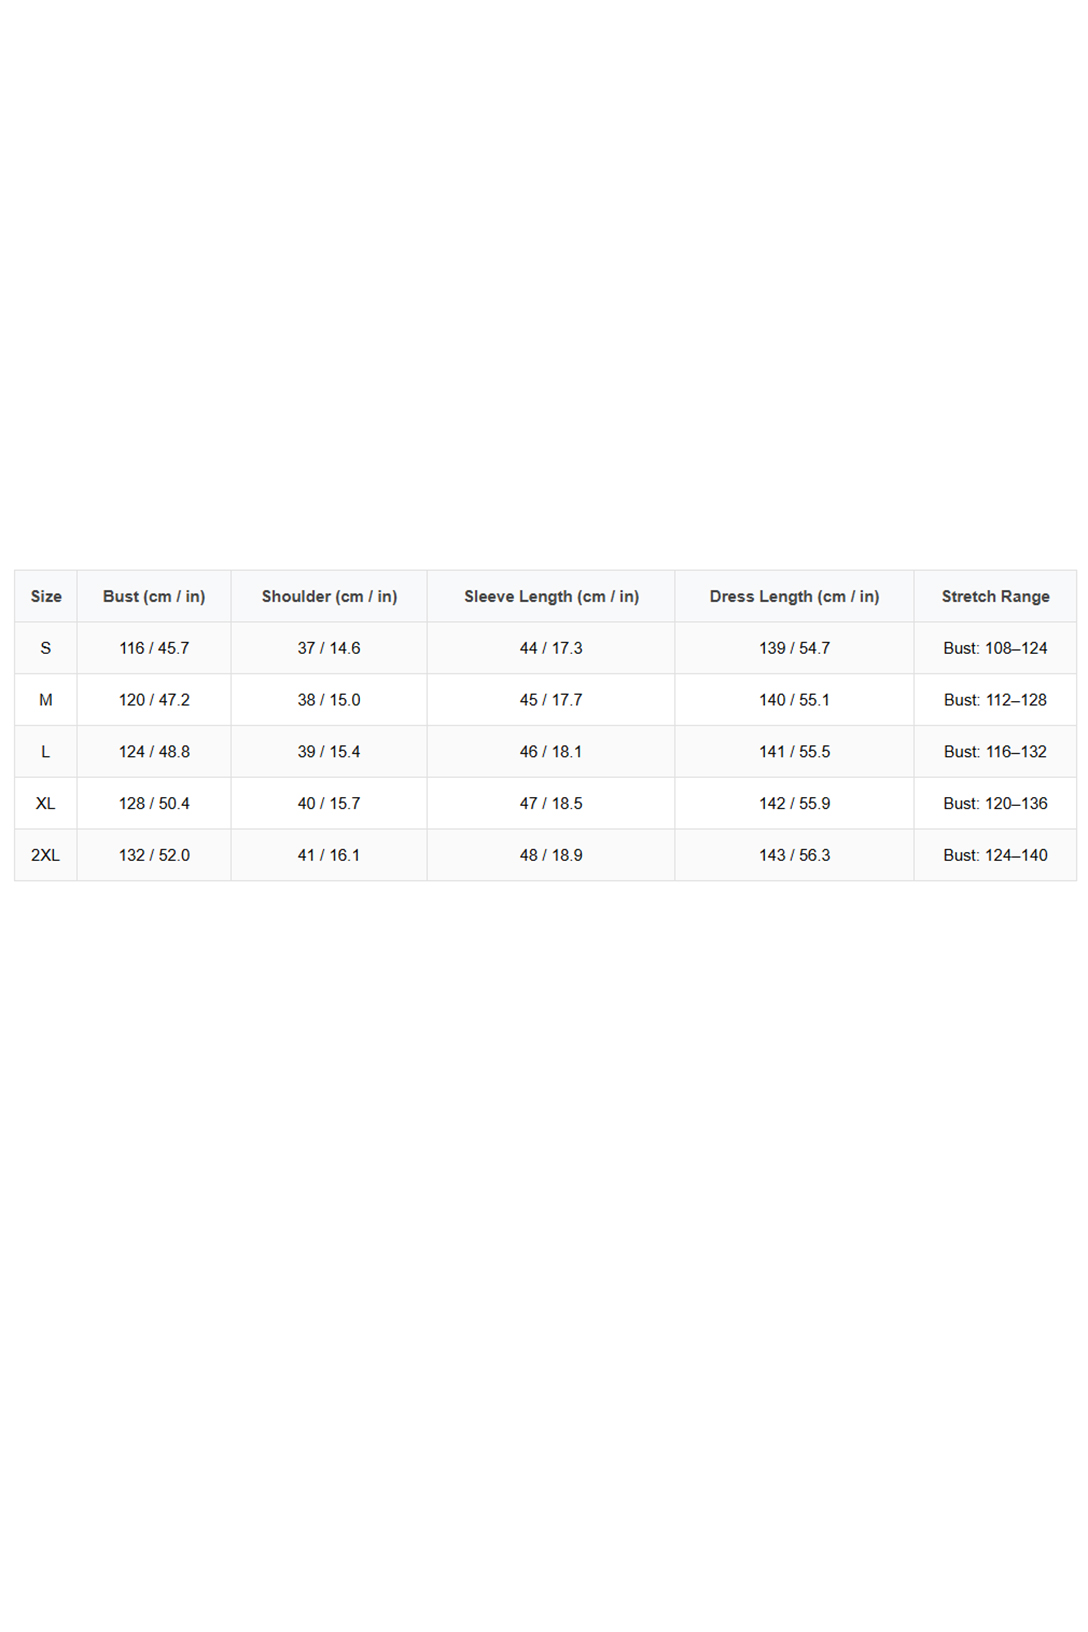Click the Sleeve Length column header
The height and width of the screenshot is (1632, 1088).
(x=551, y=596)
